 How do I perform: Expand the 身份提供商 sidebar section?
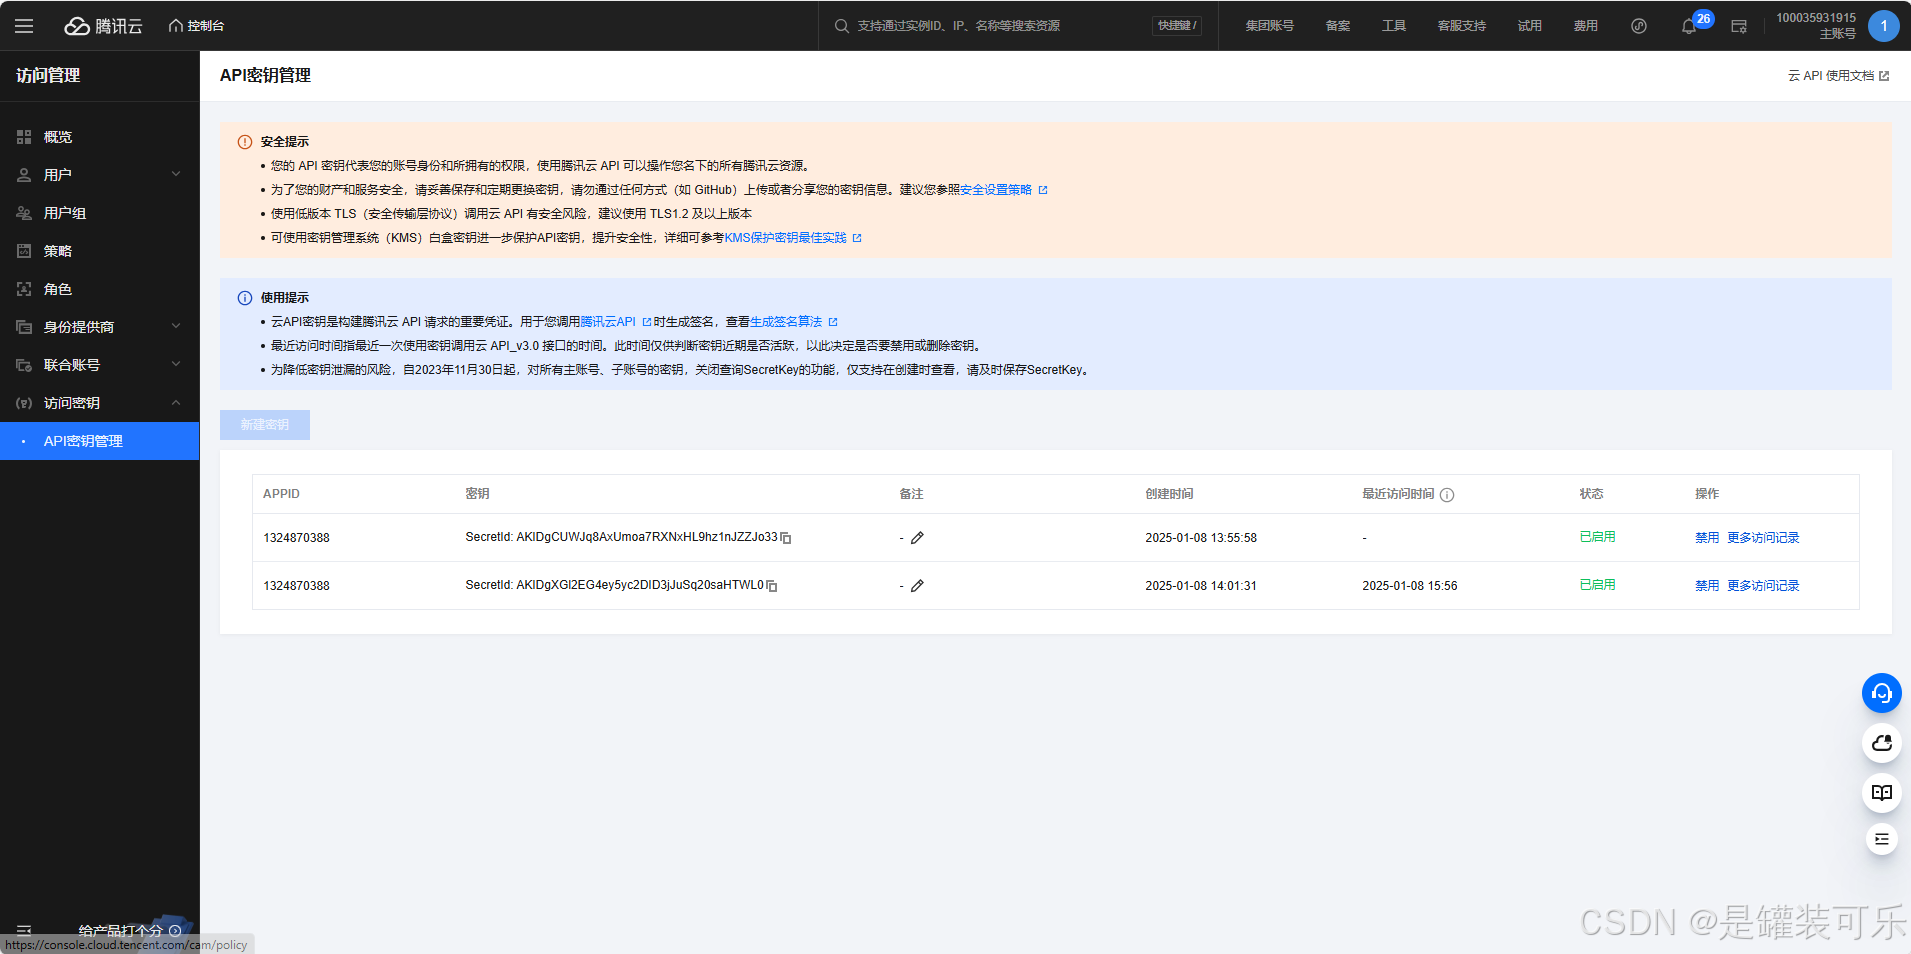[100, 327]
